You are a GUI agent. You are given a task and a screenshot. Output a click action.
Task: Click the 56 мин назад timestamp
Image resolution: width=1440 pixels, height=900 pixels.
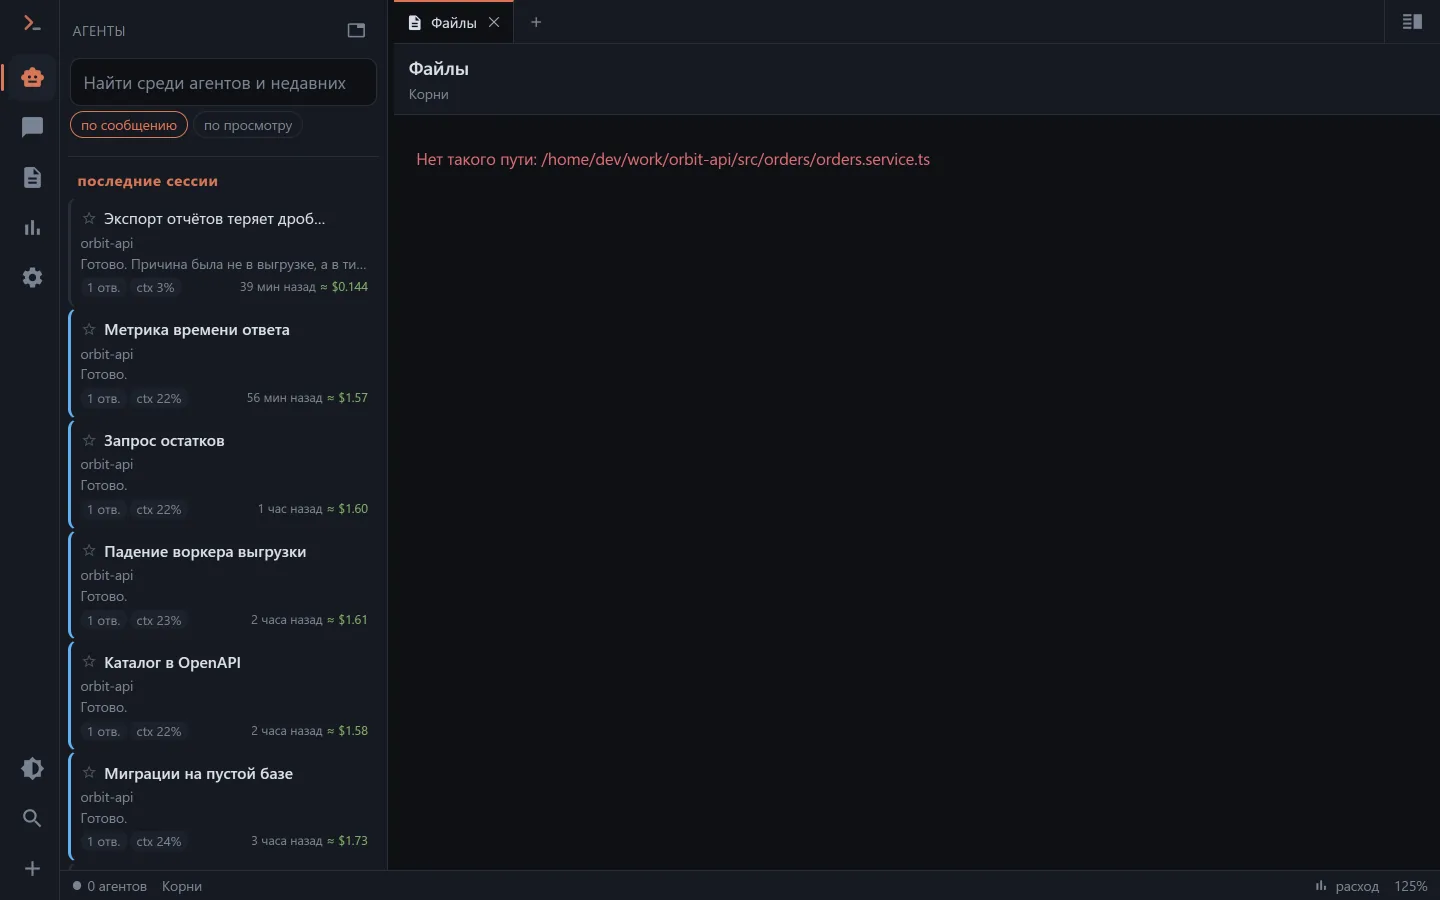click(285, 398)
